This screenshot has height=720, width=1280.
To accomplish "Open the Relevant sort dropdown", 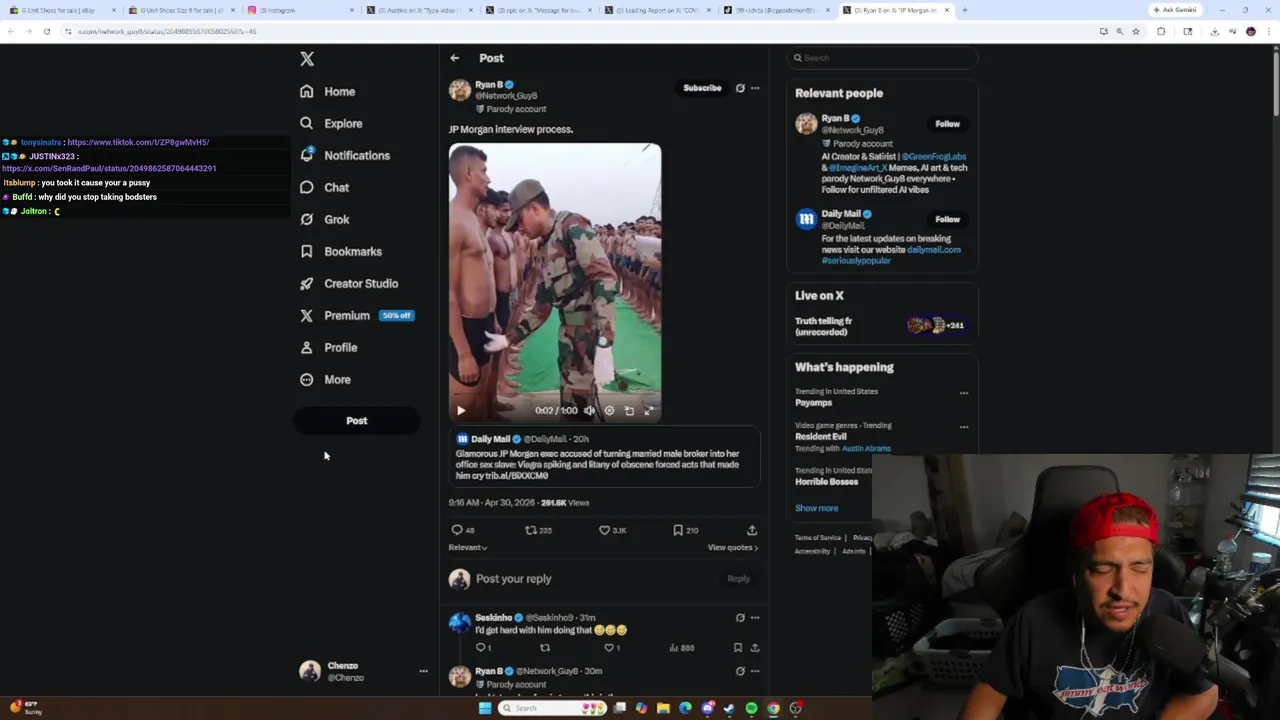I will pos(468,547).
